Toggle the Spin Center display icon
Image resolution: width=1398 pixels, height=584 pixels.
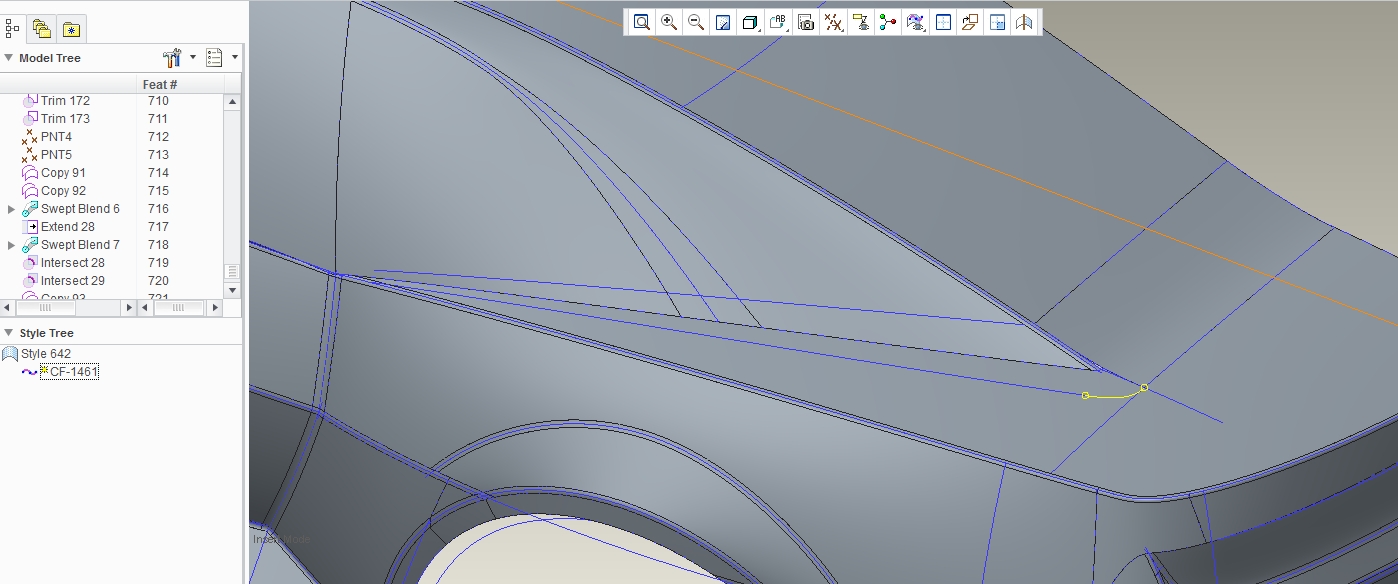(x=887, y=22)
